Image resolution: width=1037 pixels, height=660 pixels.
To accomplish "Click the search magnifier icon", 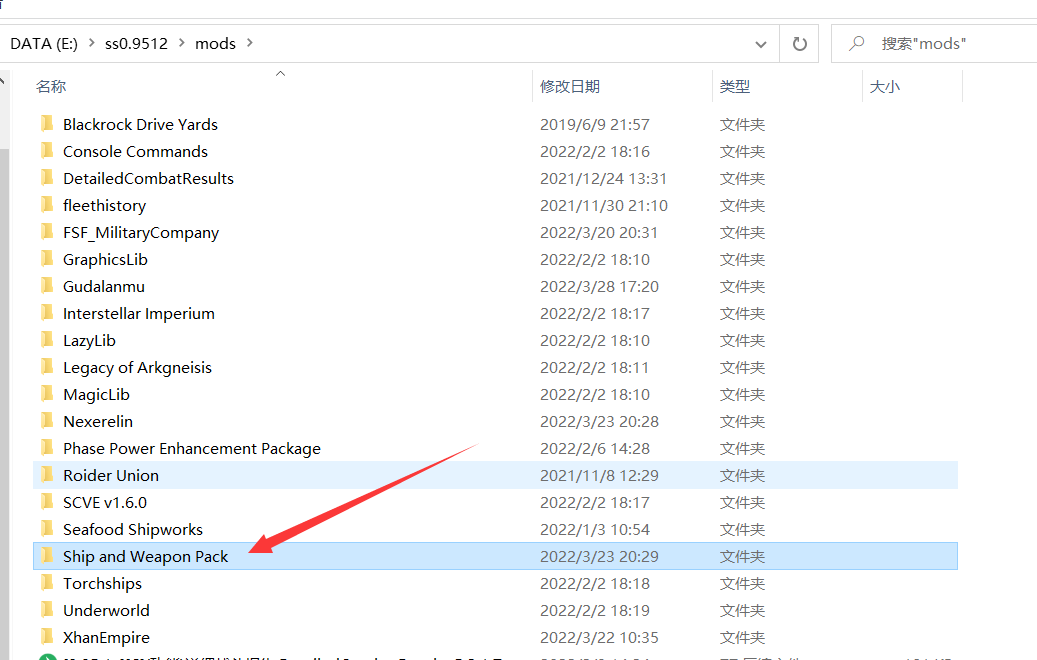I will 856,44.
